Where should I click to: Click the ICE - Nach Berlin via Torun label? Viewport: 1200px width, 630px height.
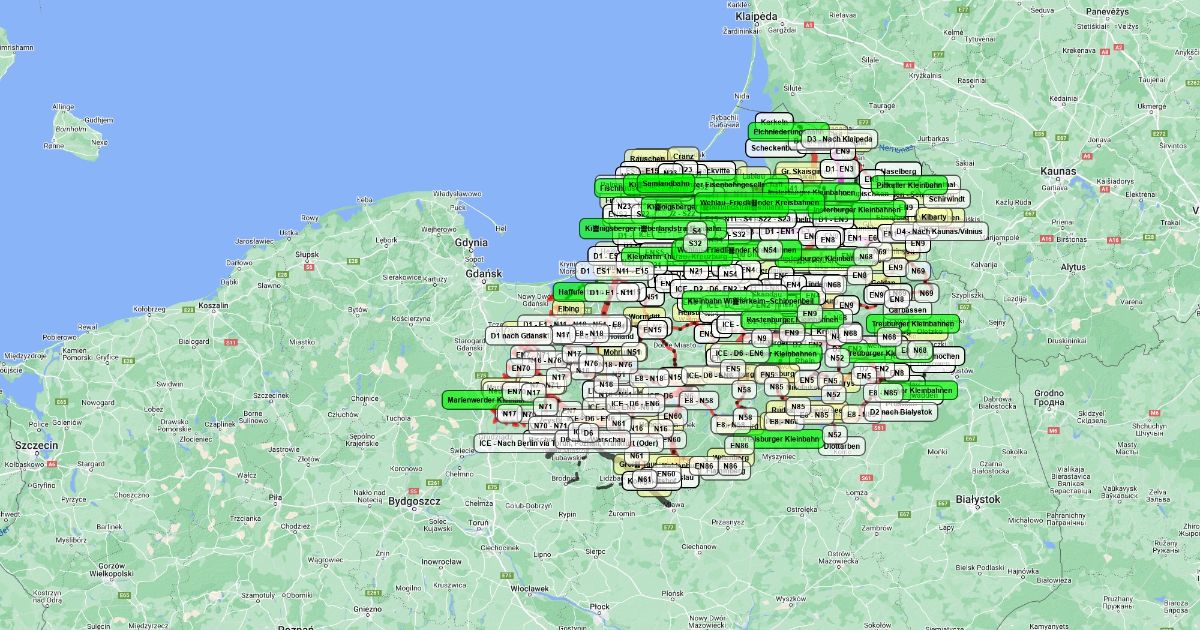tap(519, 443)
